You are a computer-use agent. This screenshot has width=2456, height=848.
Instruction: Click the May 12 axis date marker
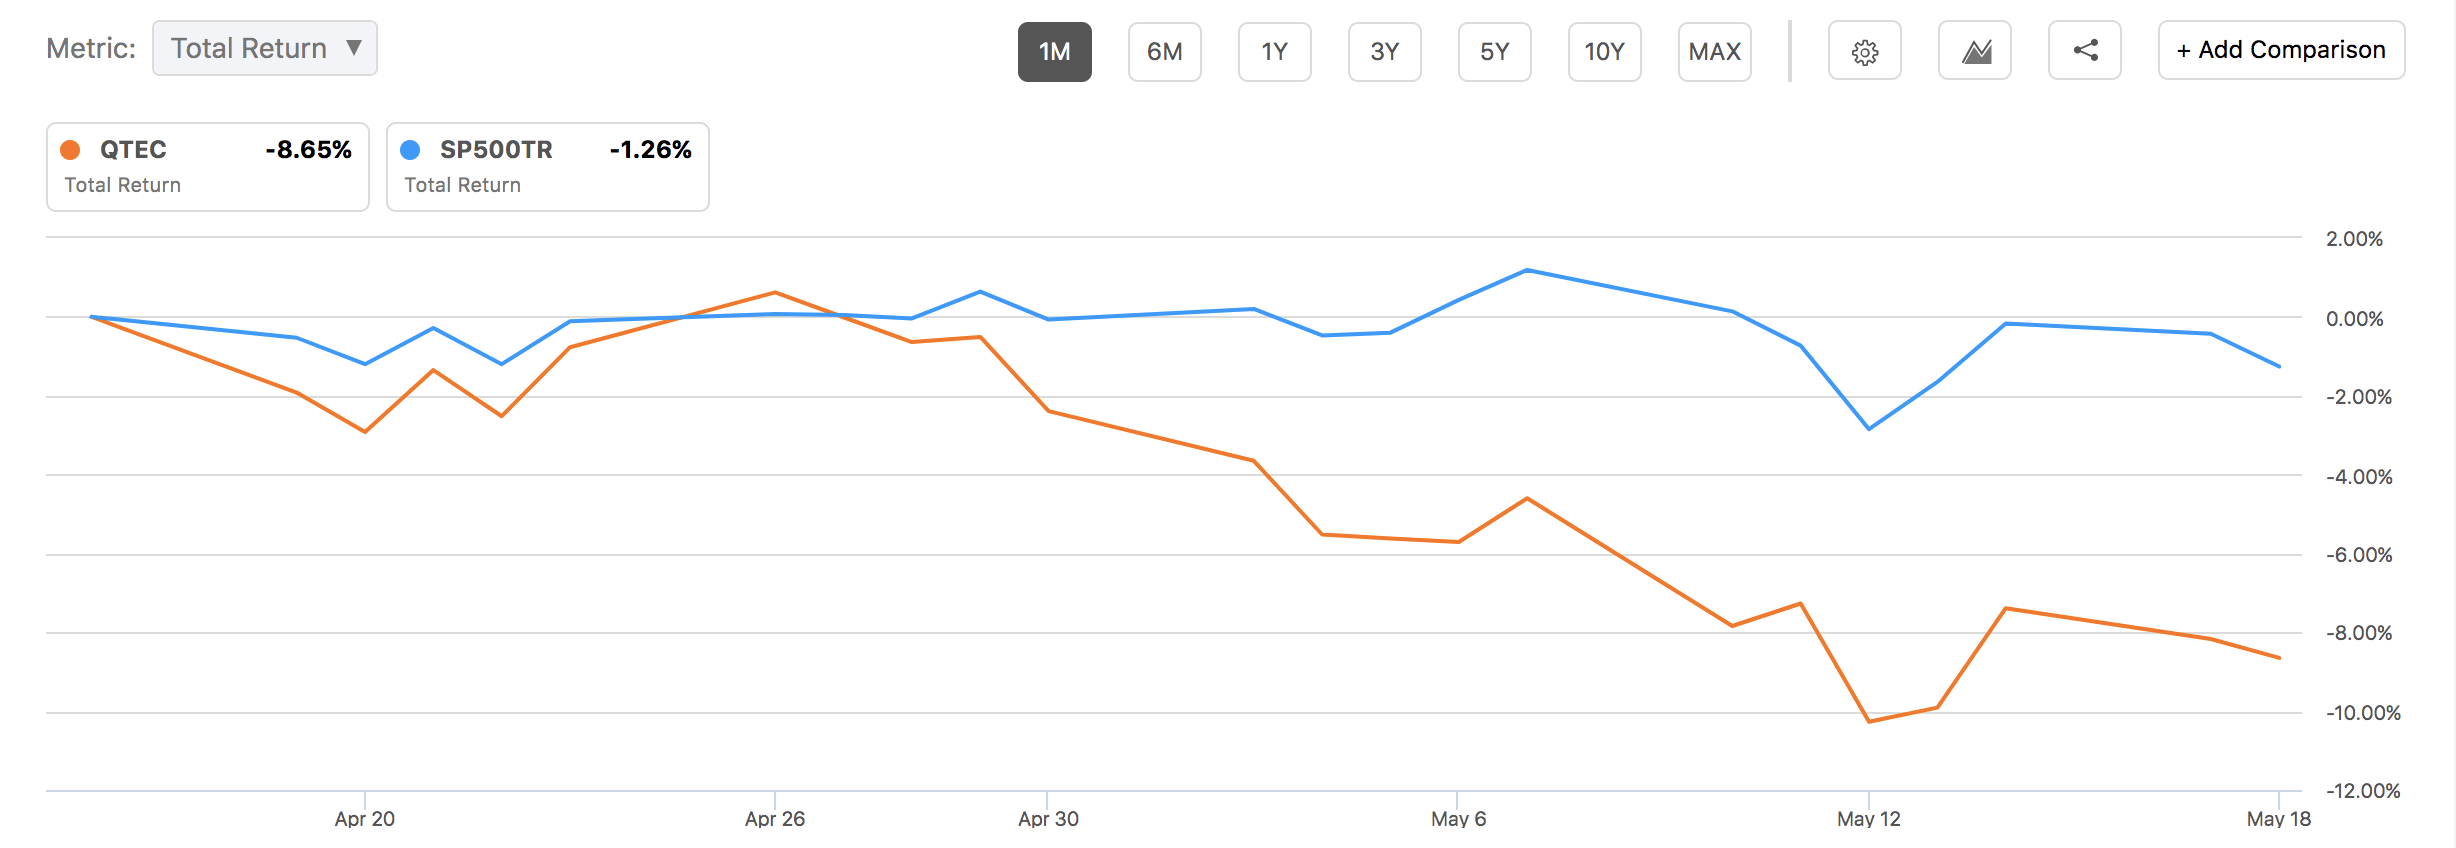pos(1868,819)
